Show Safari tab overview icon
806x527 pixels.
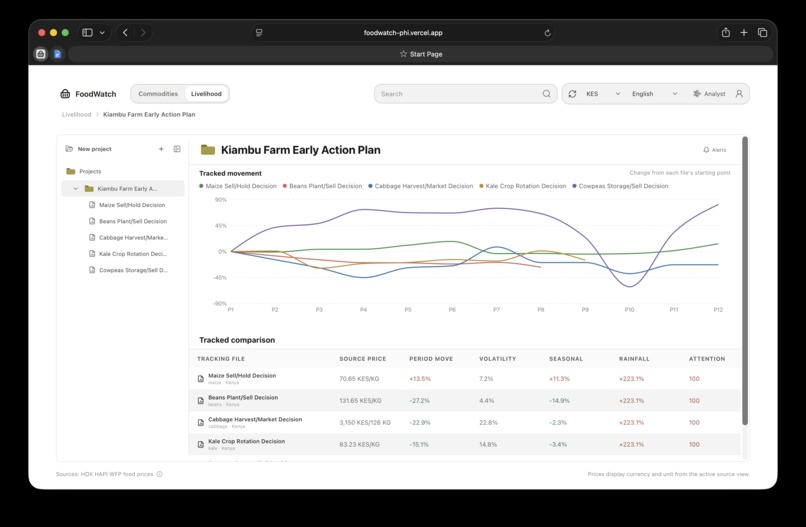click(x=762, y=32)
